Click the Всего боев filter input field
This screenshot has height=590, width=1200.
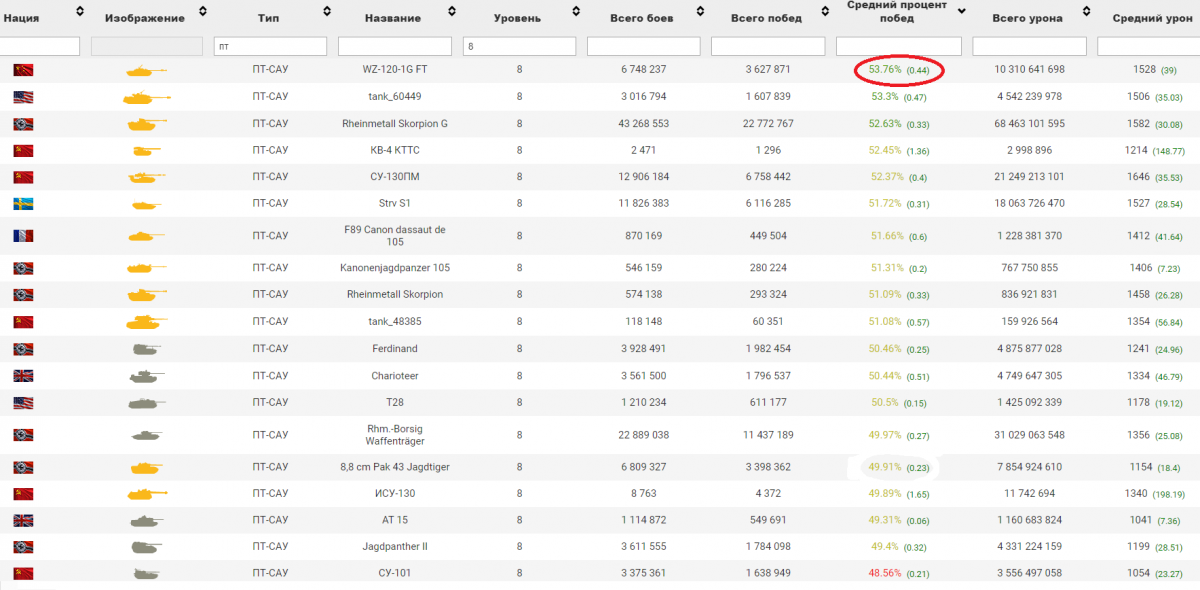click(643, 46)
